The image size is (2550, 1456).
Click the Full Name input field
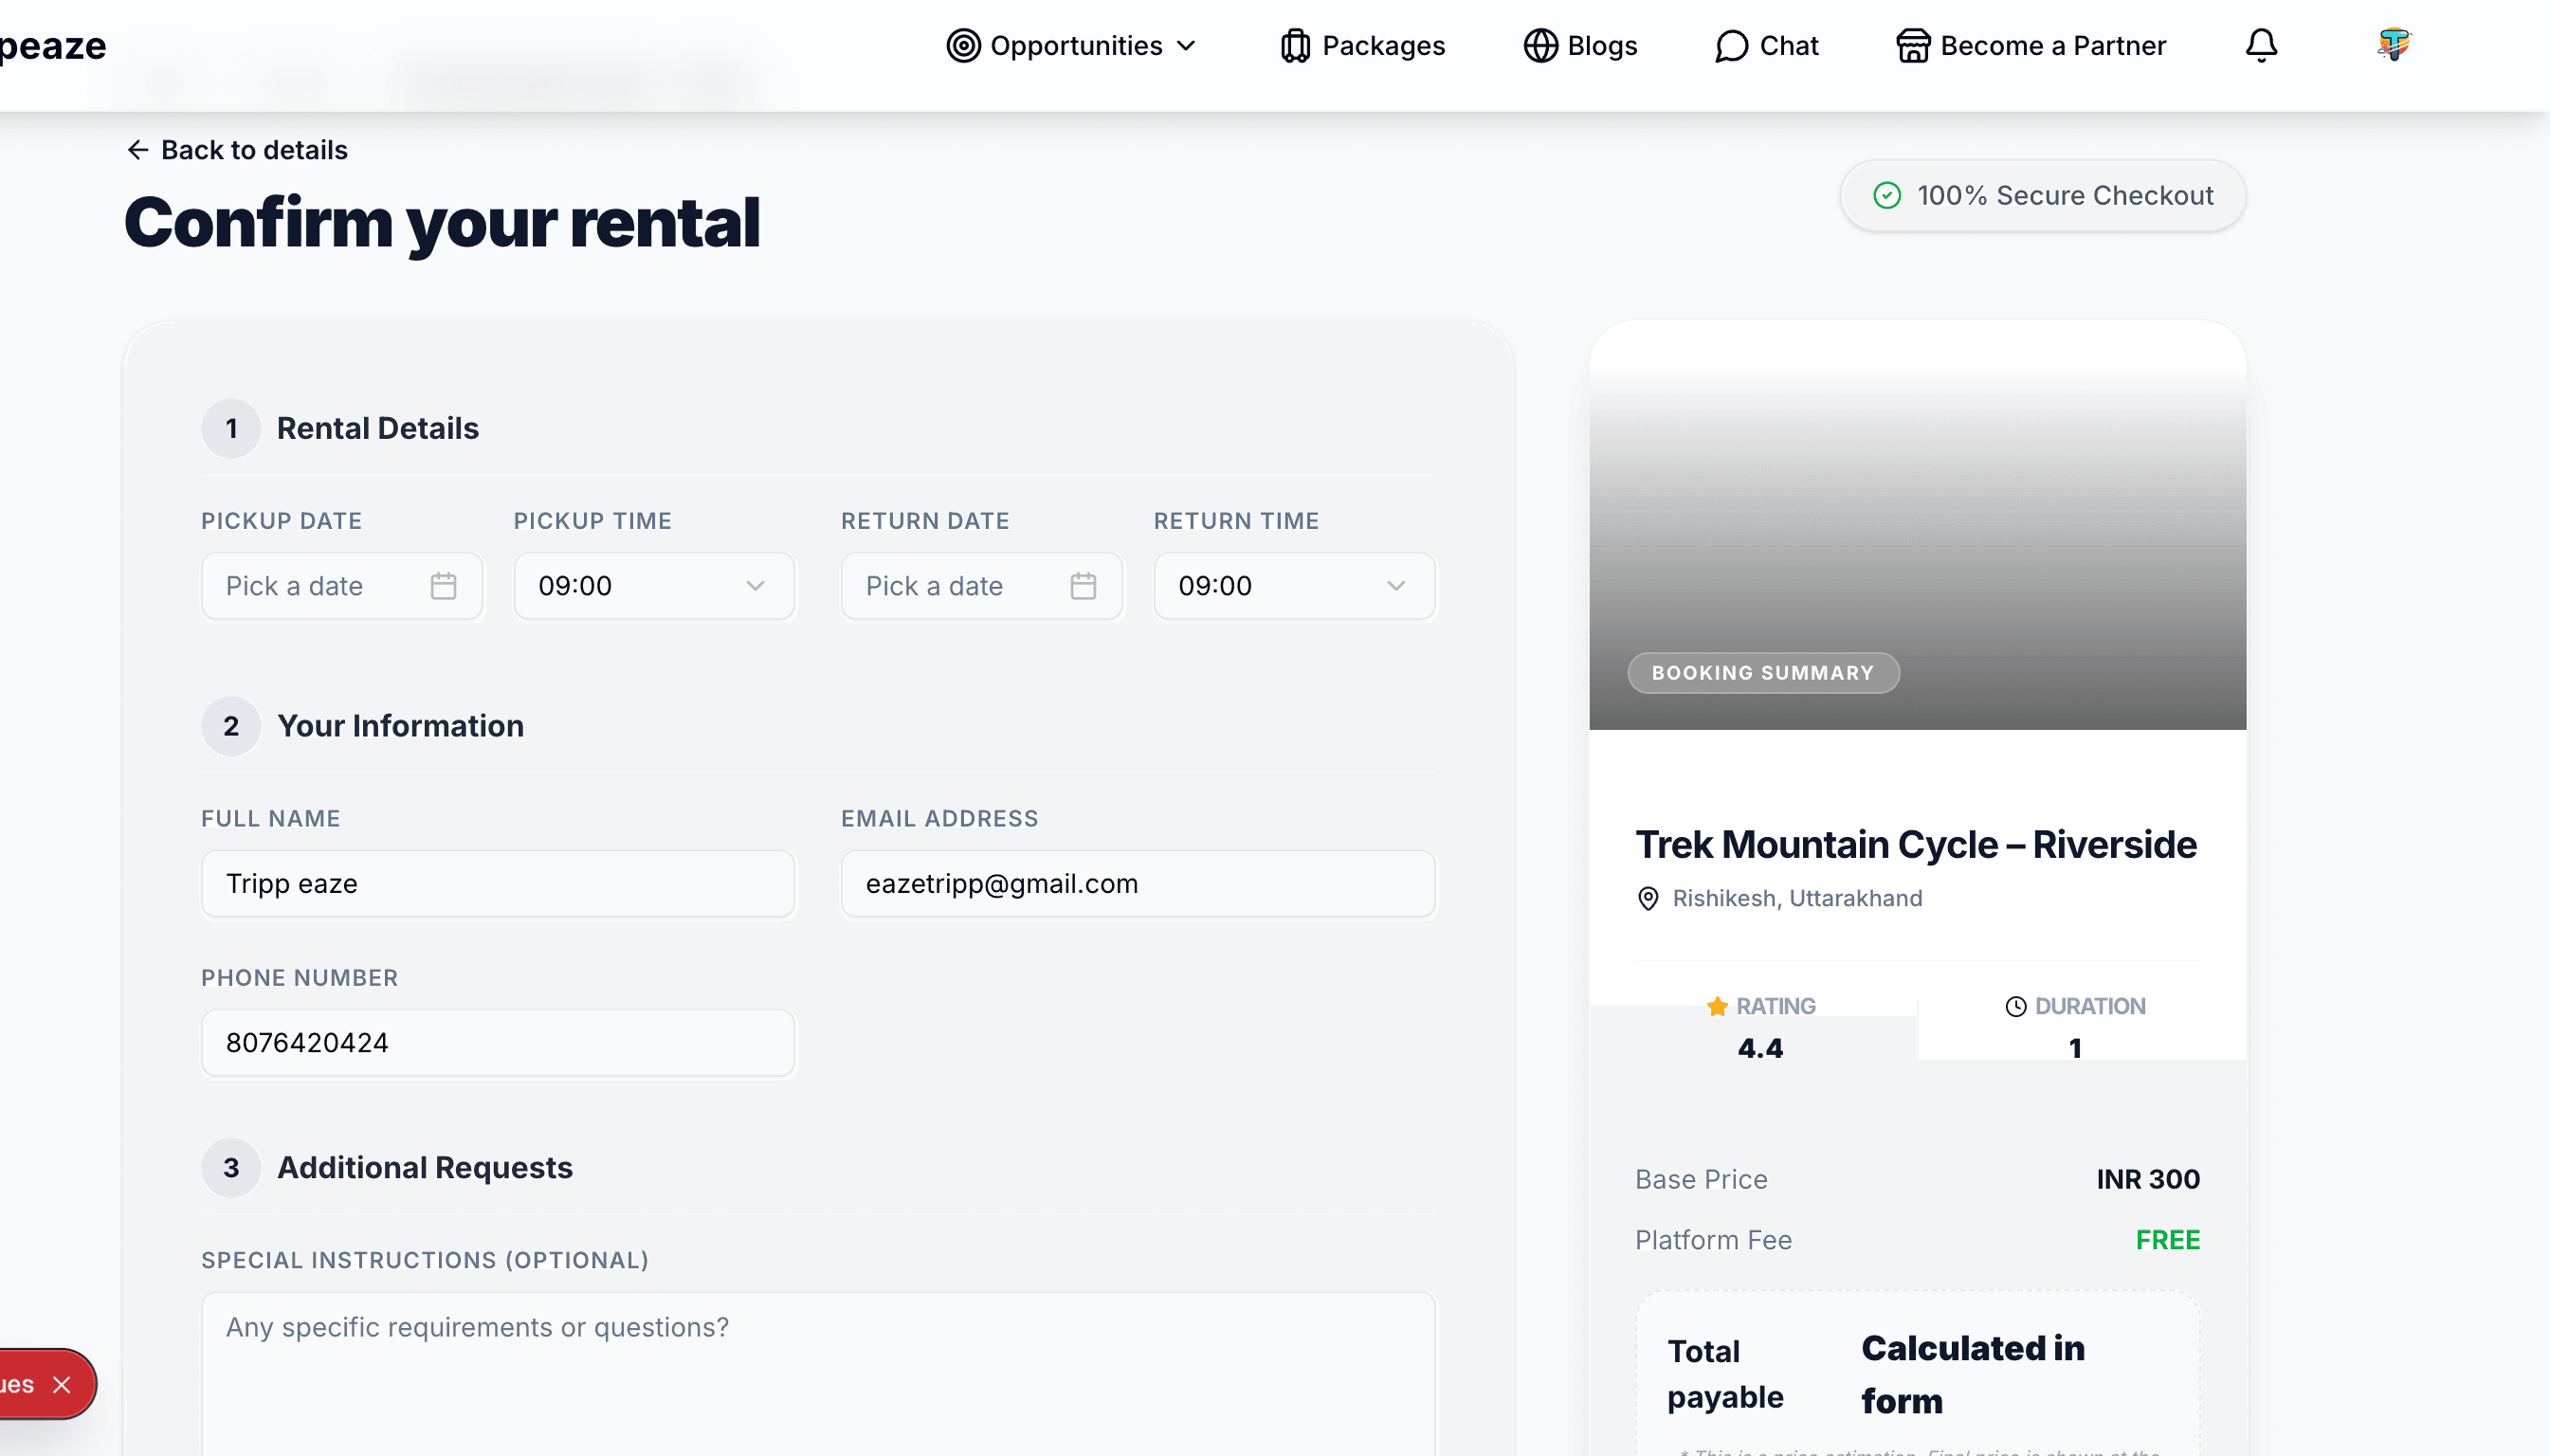(x=498, y=884)
